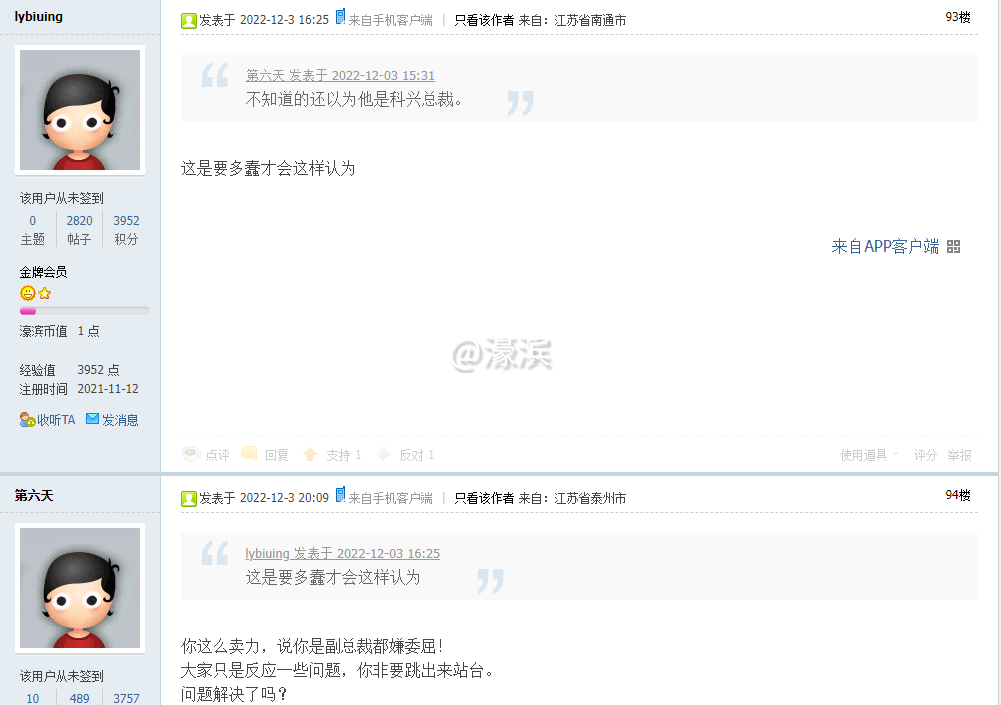The width and height of the screenshot is (1001, 705).
Task: Click the gray 反对 downvote arrow icon
Action: 381,453
